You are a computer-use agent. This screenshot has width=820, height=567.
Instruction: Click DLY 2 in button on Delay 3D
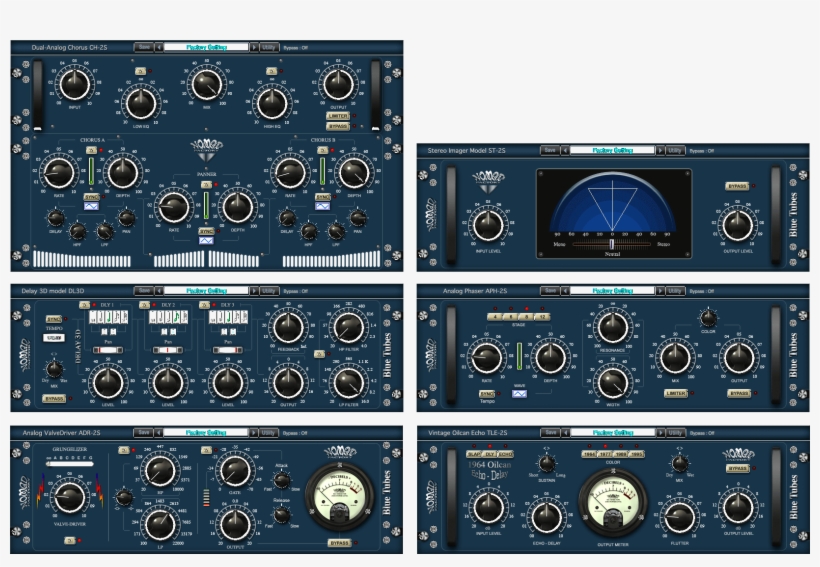pos(144,304)
